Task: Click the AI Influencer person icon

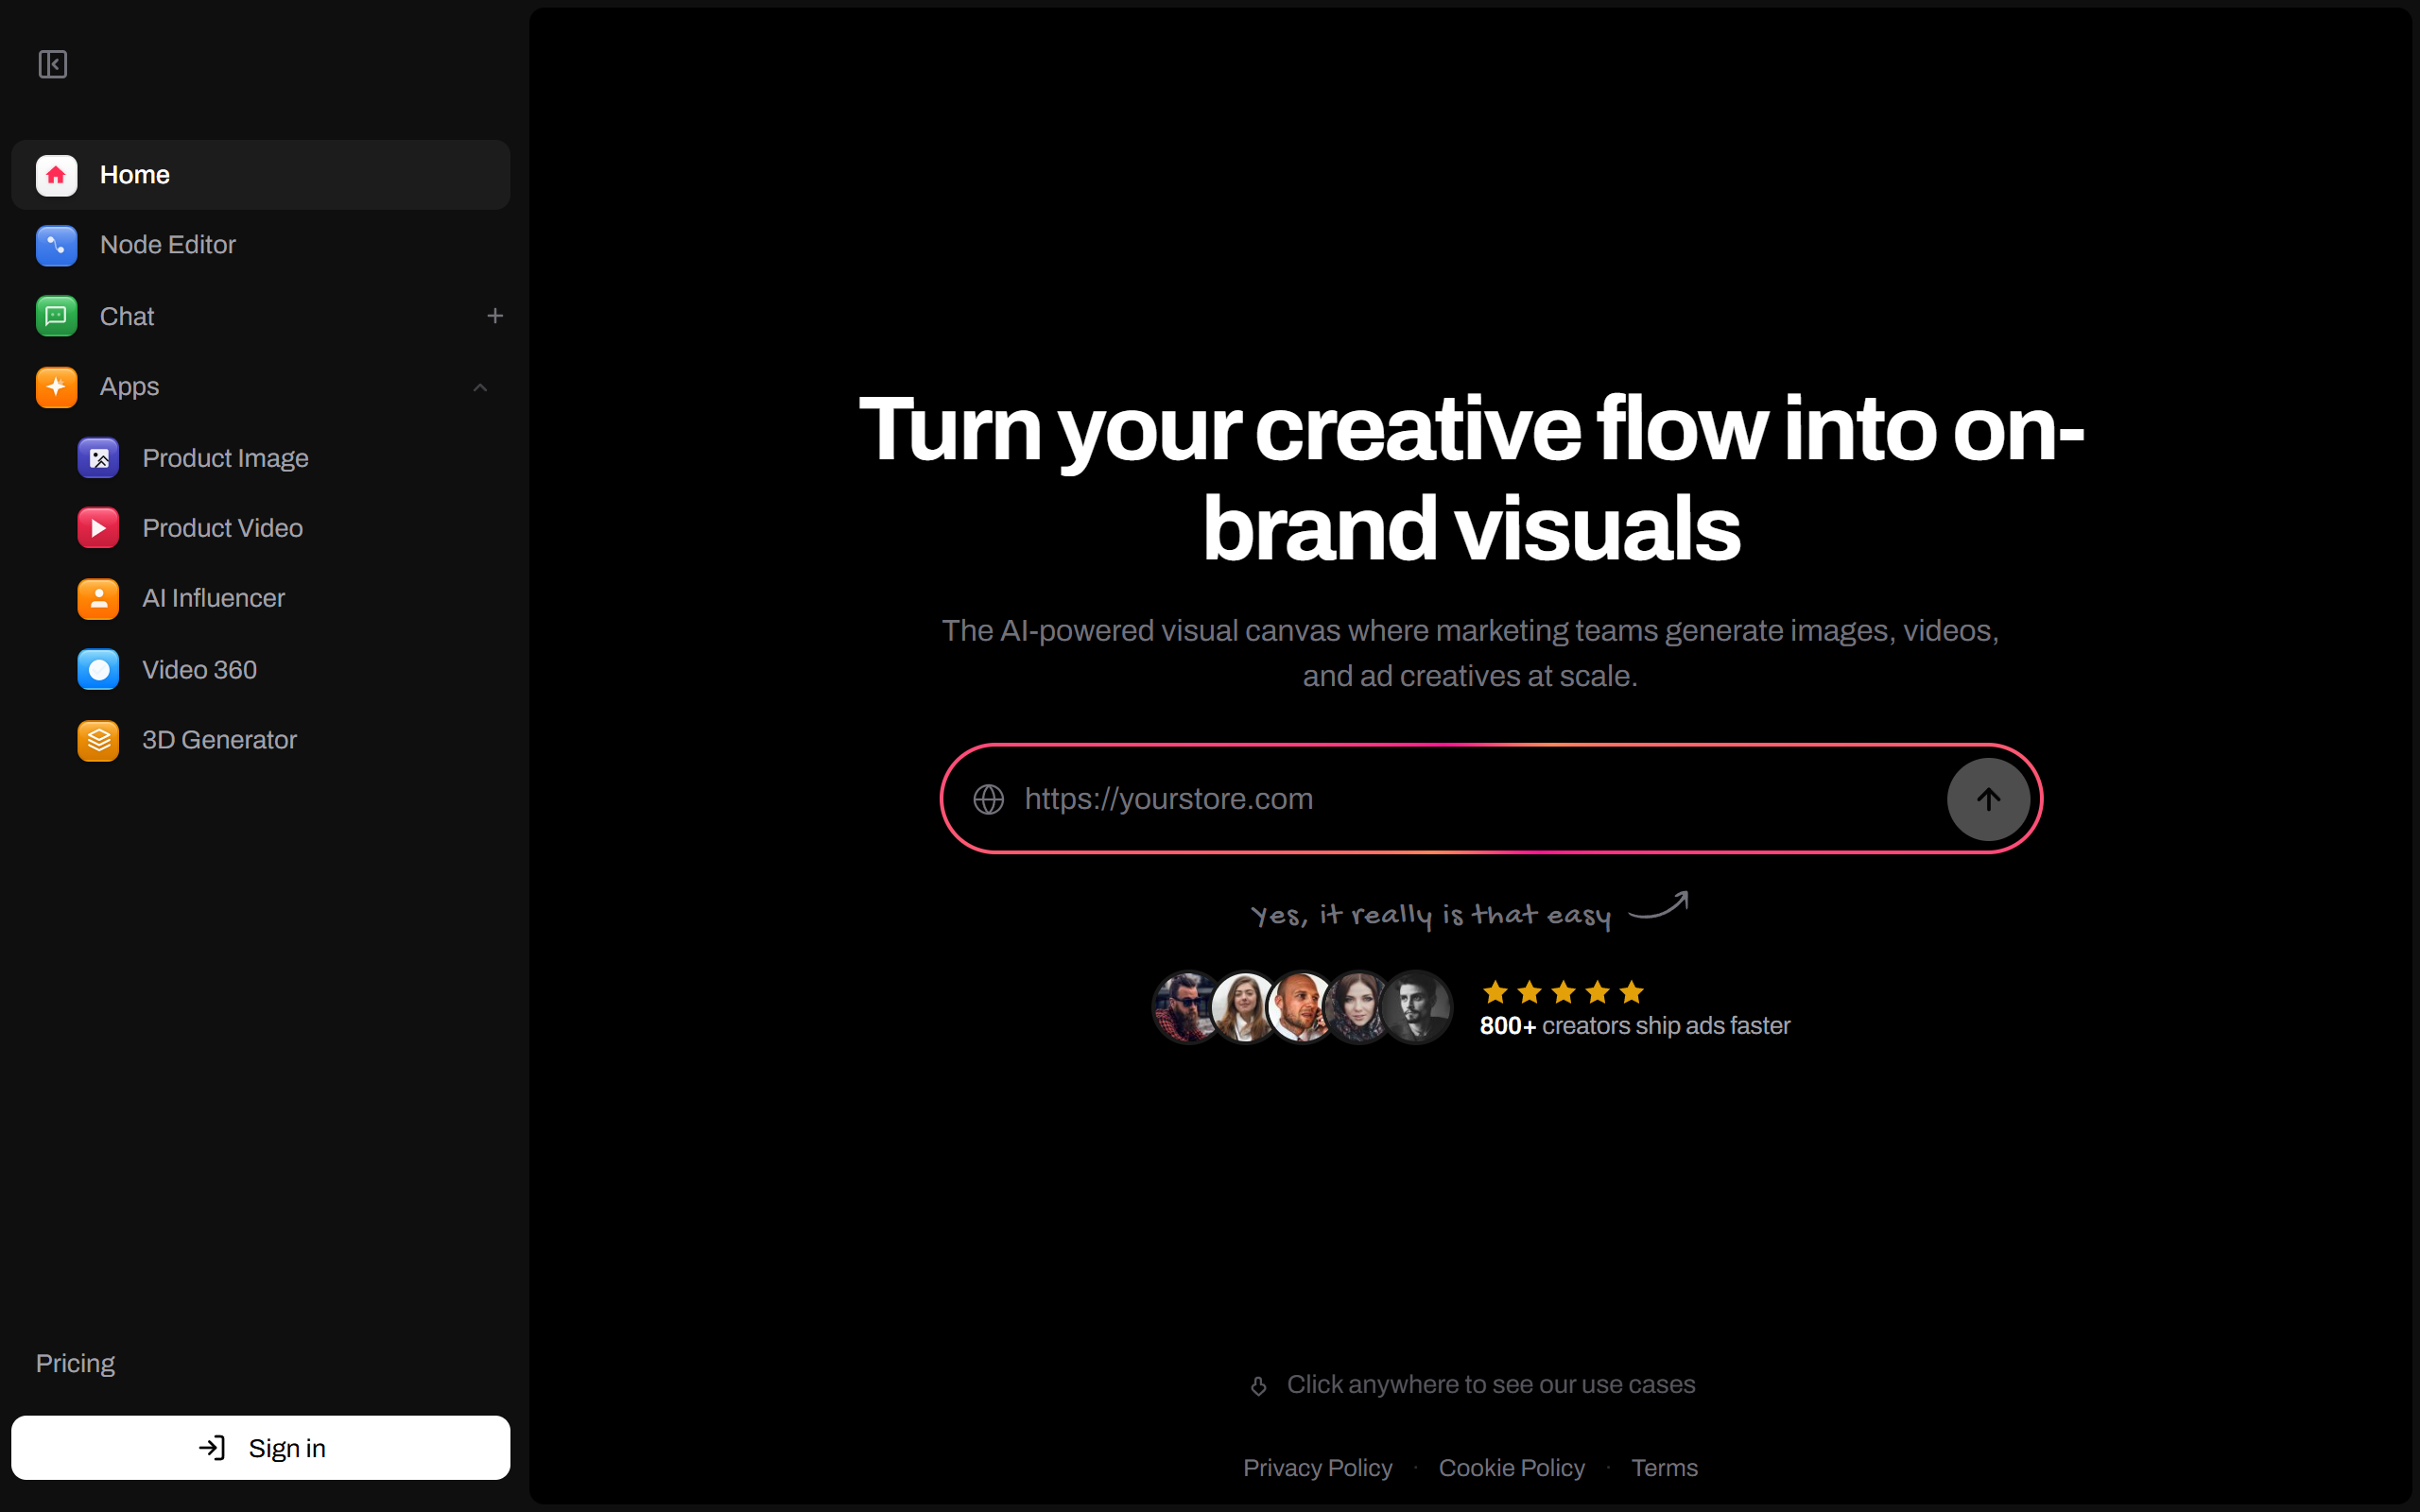Action: tap(99, 598)
